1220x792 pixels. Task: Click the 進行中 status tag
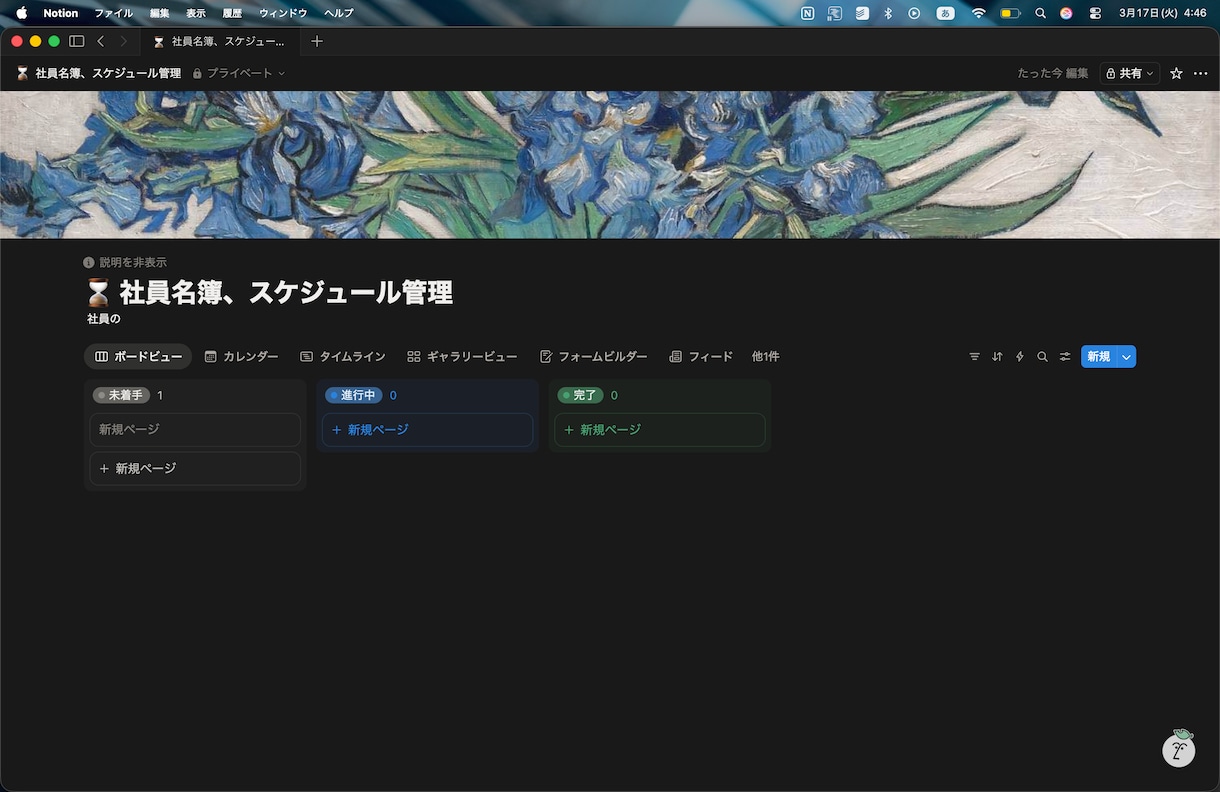click(x=354, y=395)
